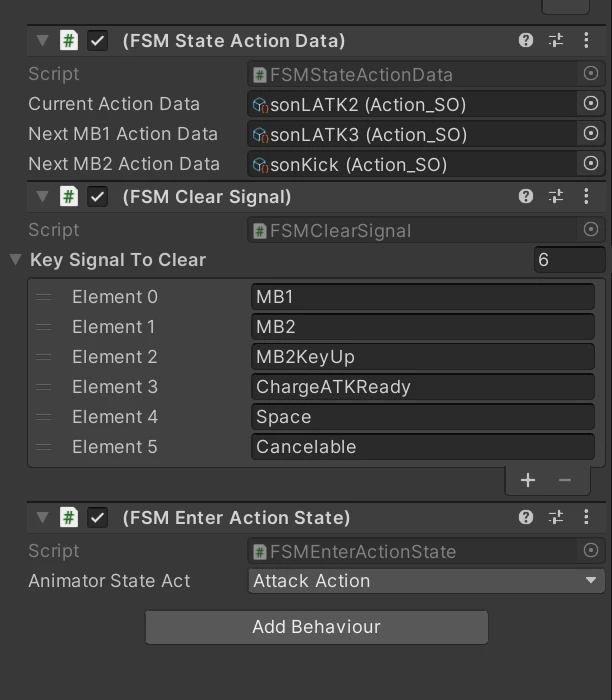Collapse Key Signal To Clear list
The width and height of the screenshot is (612, 700).
[x=15, y=259]
